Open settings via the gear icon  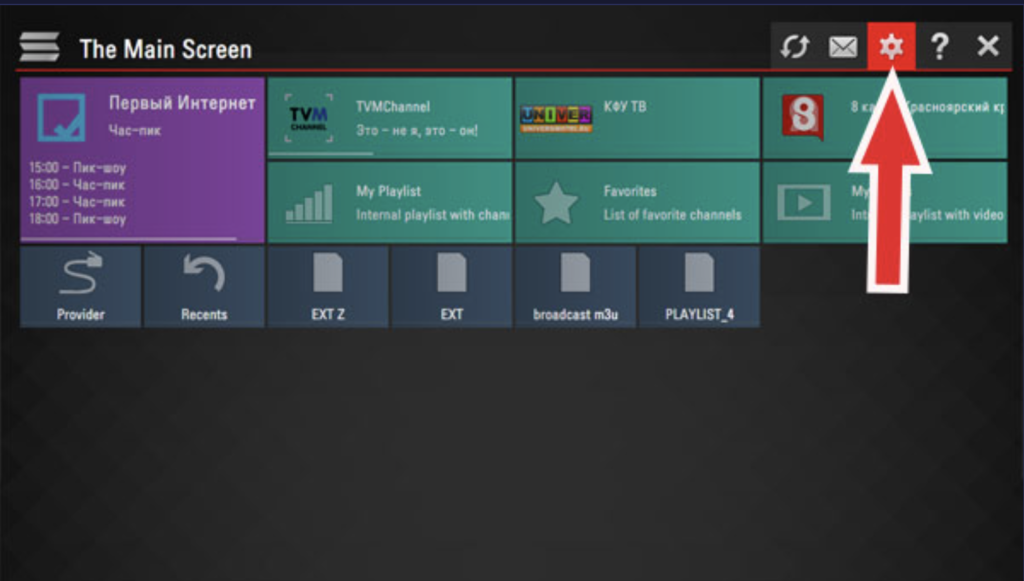coord(891,47)
